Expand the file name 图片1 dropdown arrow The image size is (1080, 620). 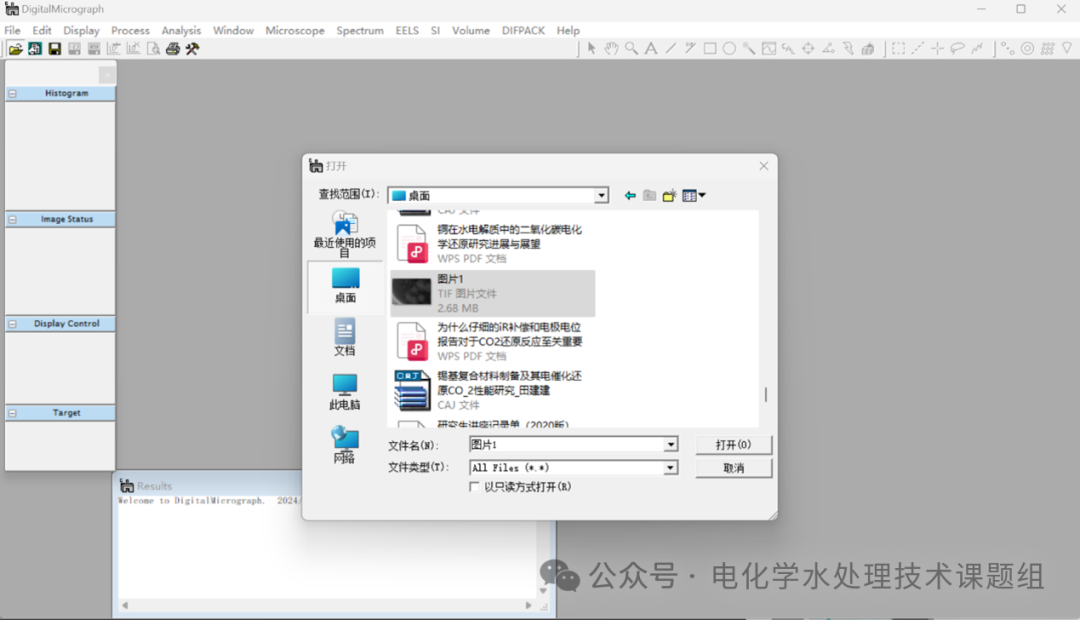670,445
